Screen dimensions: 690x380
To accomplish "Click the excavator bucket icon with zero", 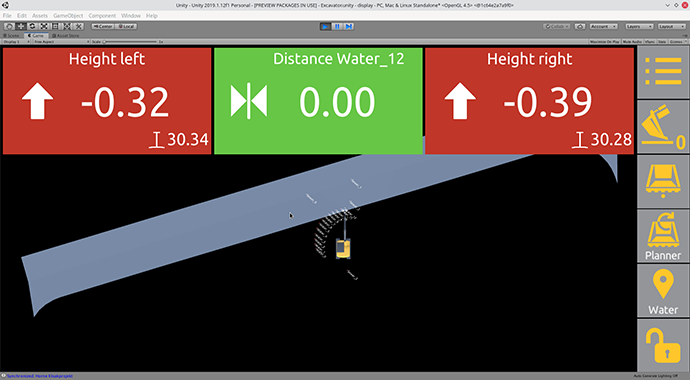I will [663, 127].
